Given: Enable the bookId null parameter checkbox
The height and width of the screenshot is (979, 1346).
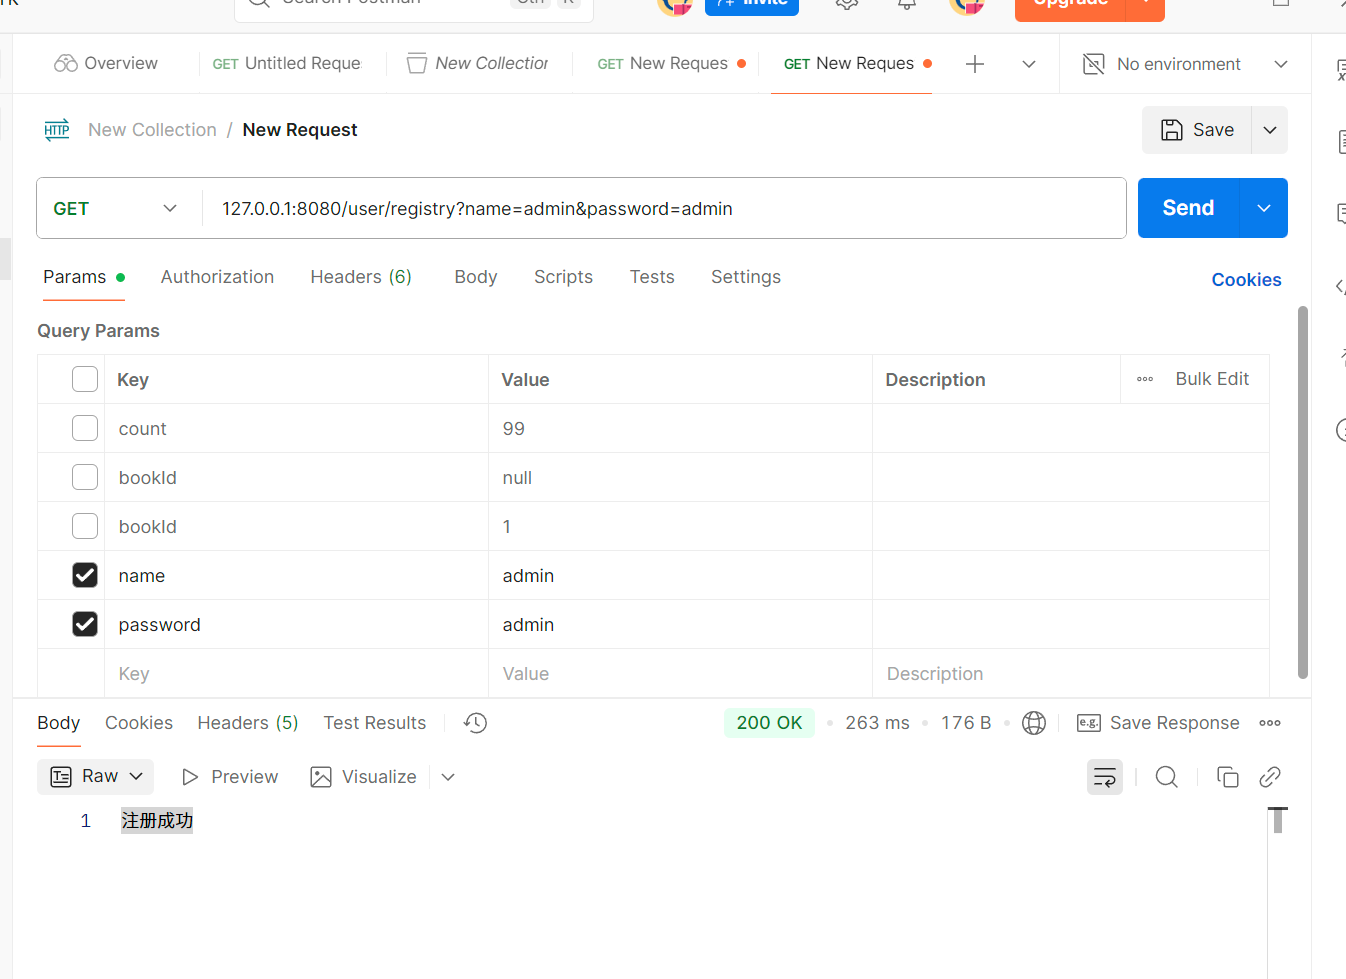Looking at the screenshot, I should pos(85,477).
